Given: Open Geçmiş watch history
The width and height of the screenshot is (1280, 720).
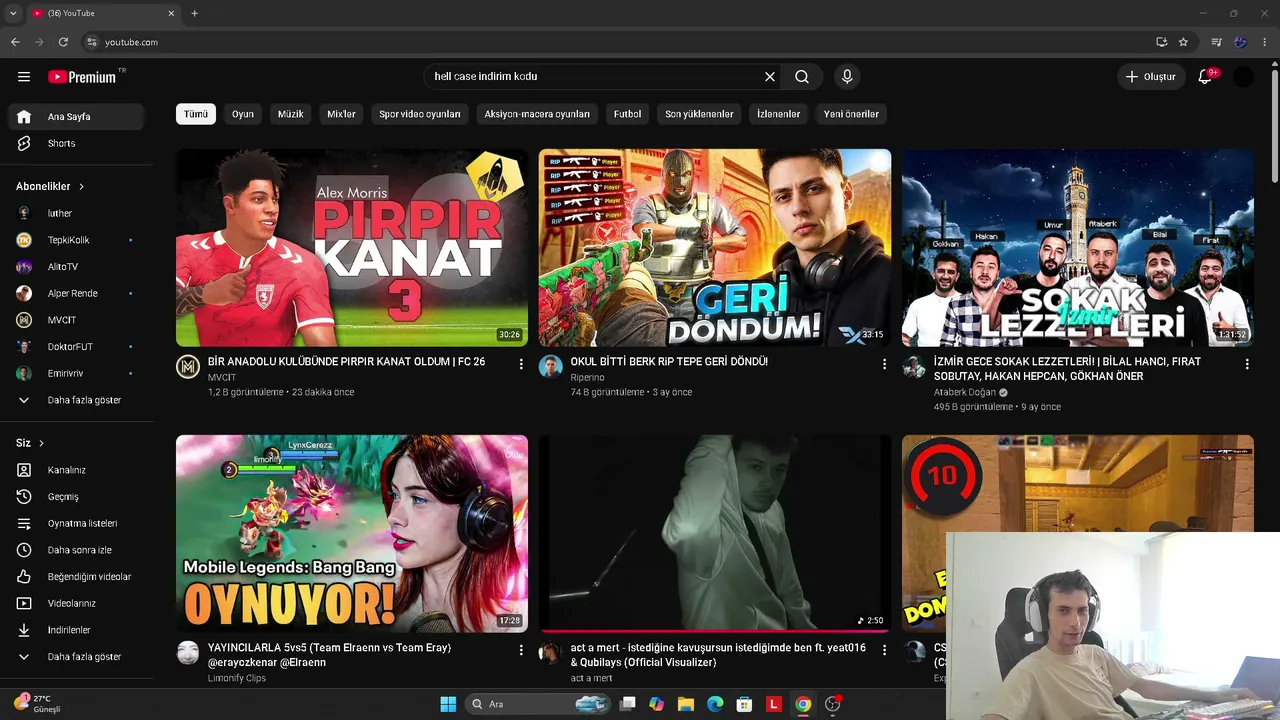Looking at the screenshot, I should 77,497.
